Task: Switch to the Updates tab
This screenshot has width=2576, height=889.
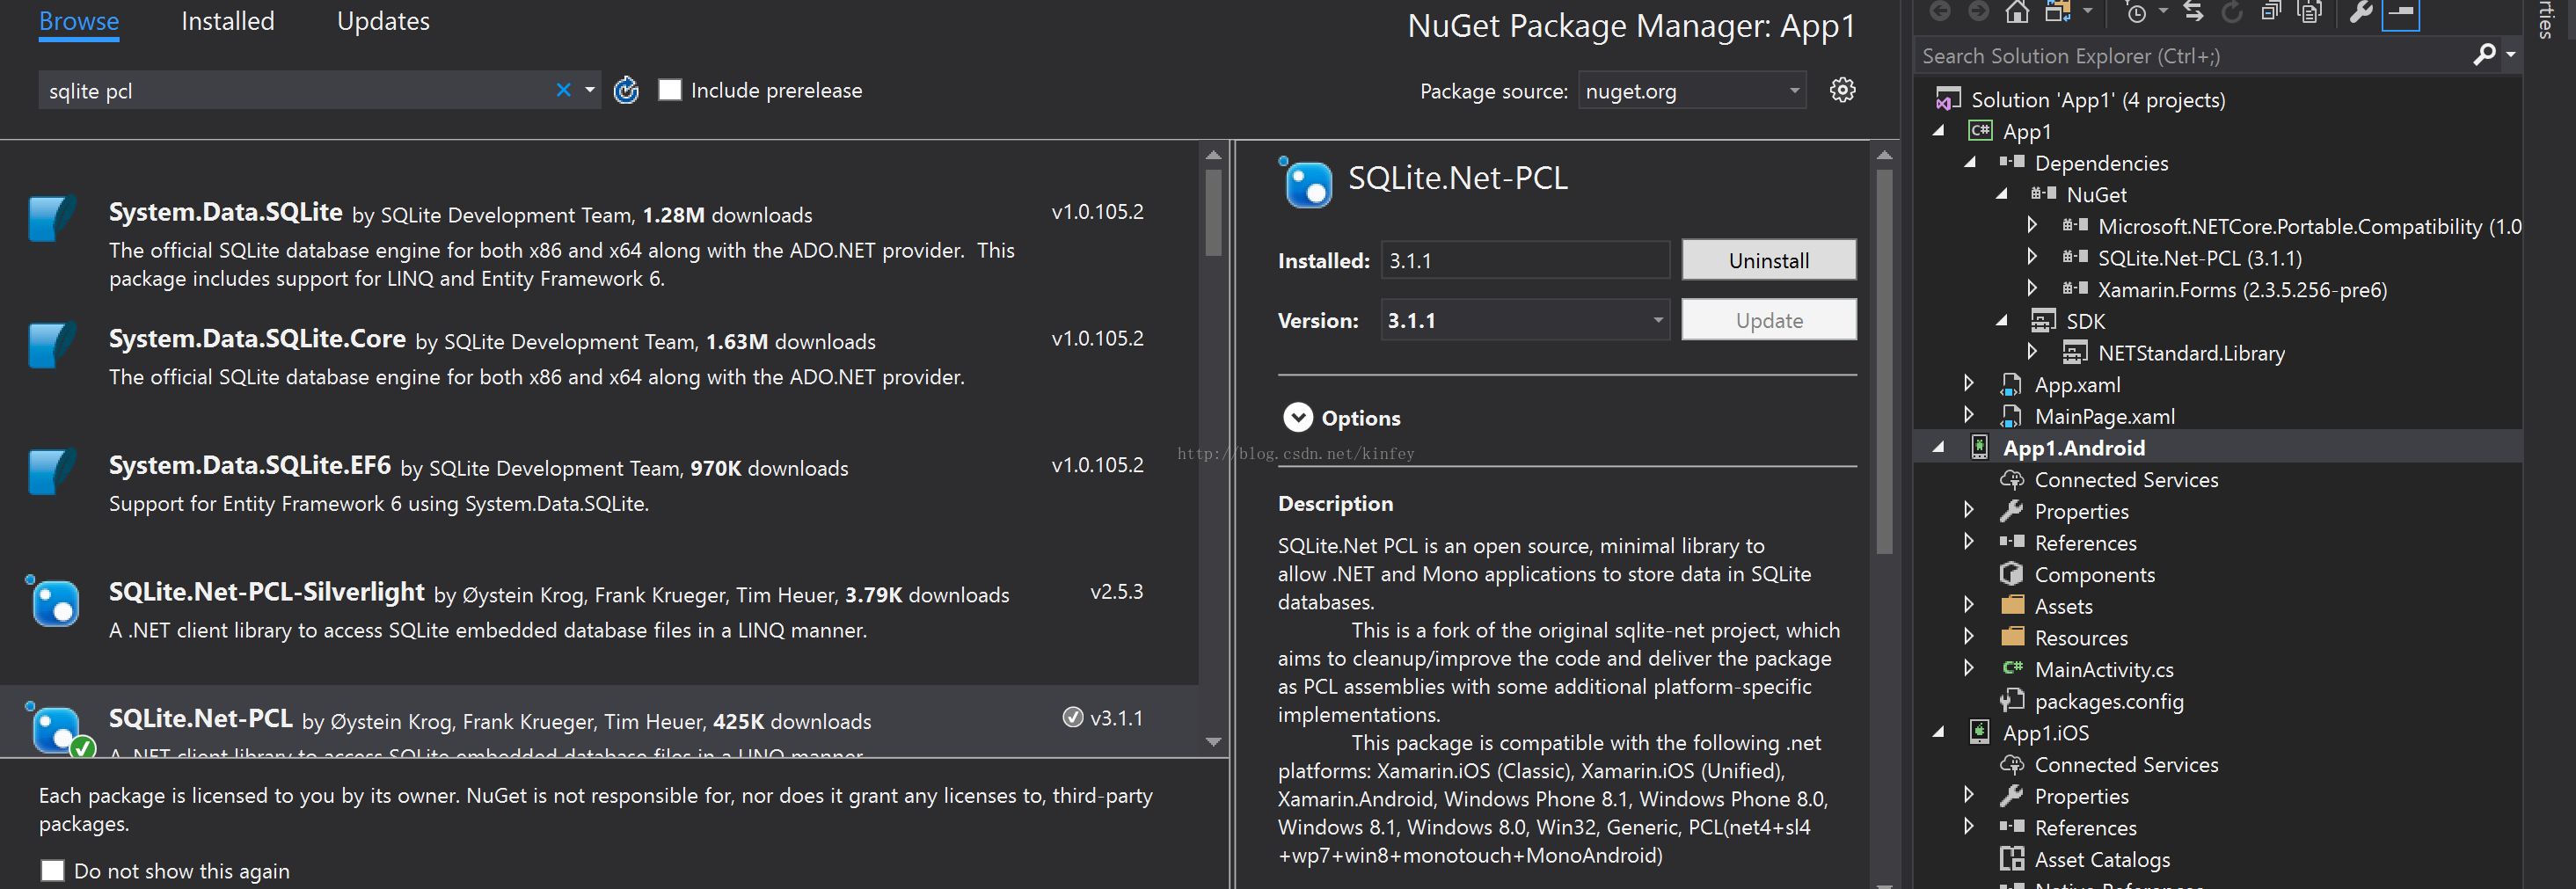Action: tap(383, 21)
